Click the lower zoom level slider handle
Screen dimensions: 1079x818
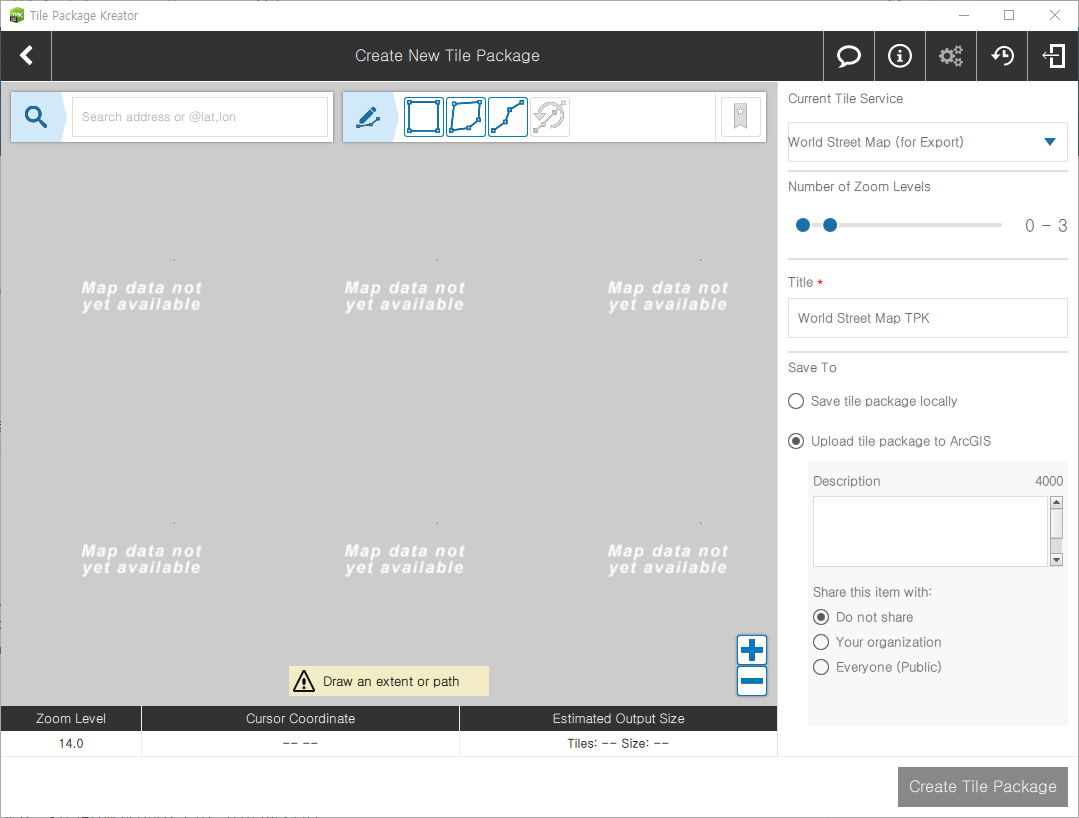[x=802, y=225]
